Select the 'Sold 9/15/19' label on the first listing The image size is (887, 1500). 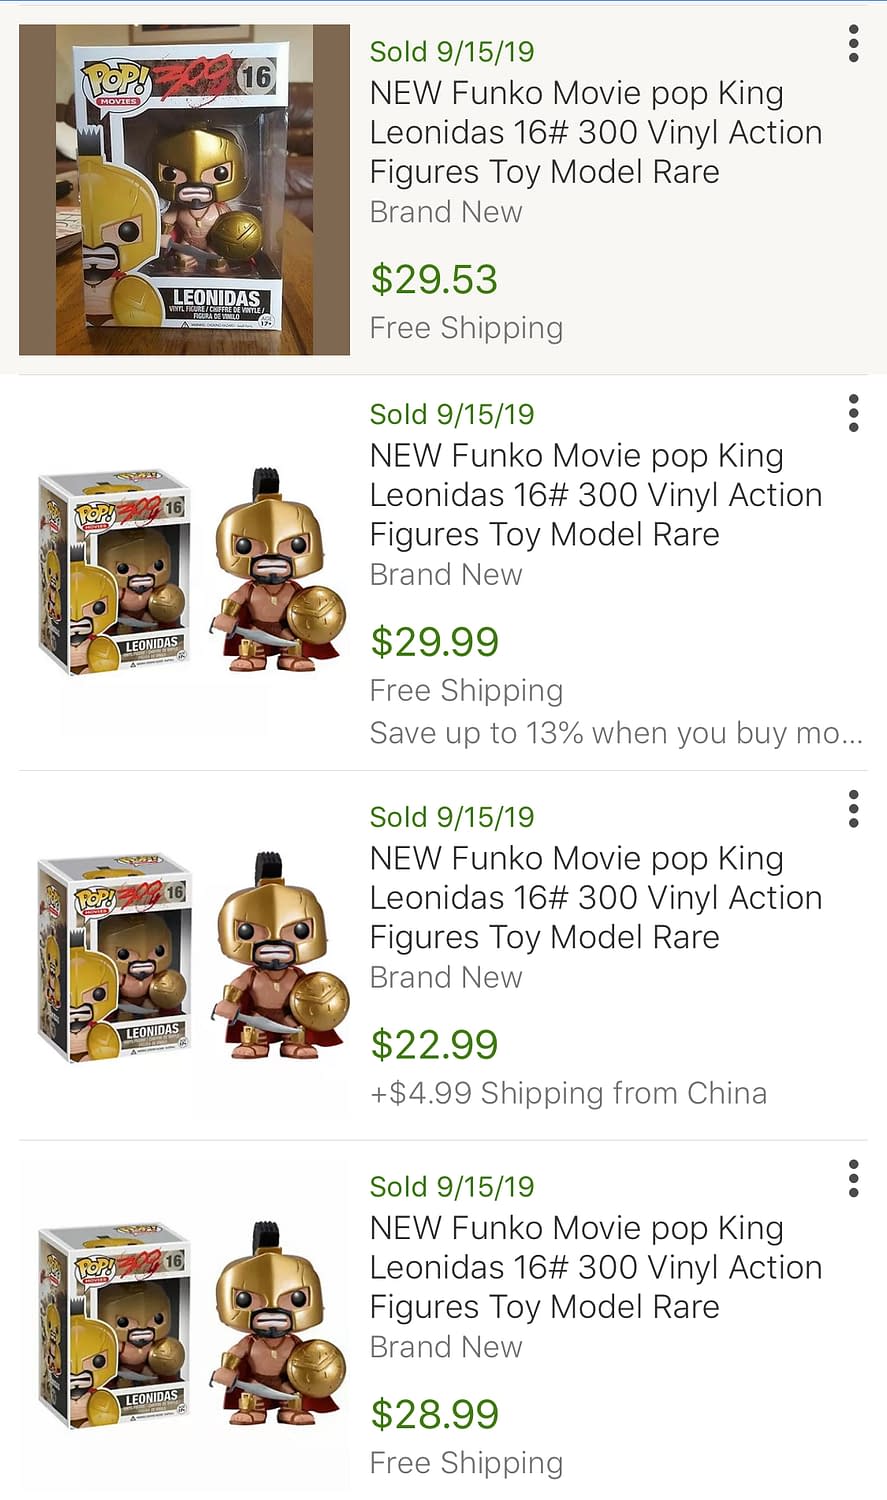(452, 50)
